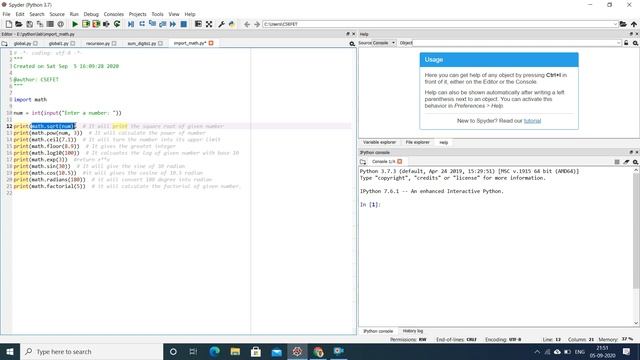The width and height of the screenshot is (640, 360).
Task: Run current cell and advance
Action: 96,24
